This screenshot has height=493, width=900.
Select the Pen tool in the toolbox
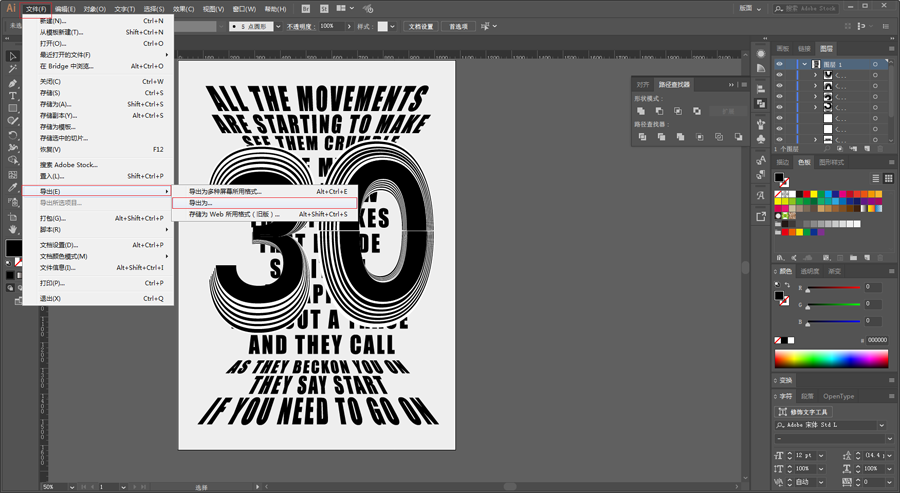point(13,83)
